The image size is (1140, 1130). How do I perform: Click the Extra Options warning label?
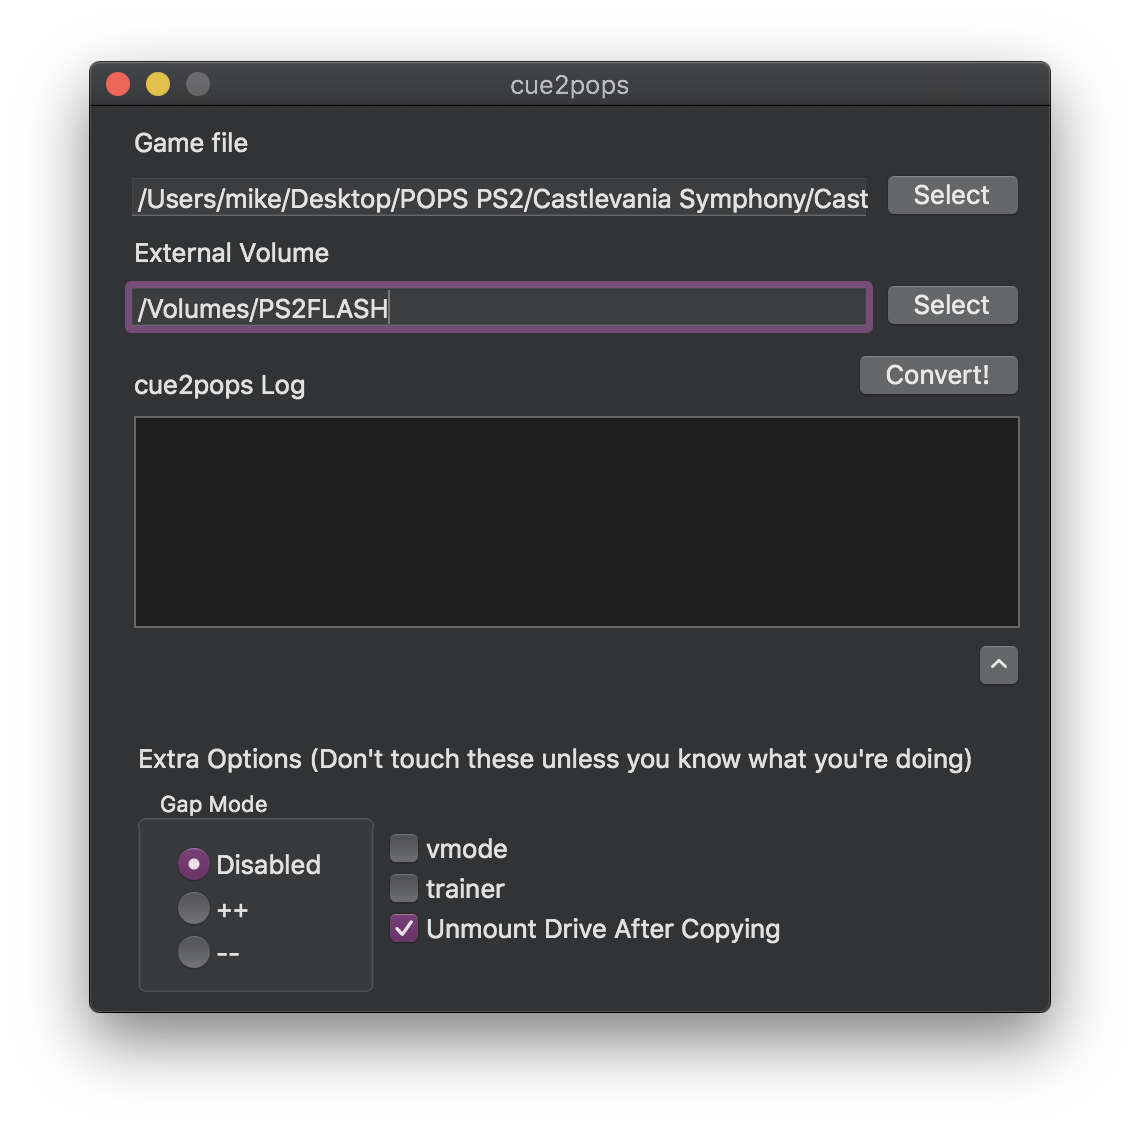click(555, 759)
